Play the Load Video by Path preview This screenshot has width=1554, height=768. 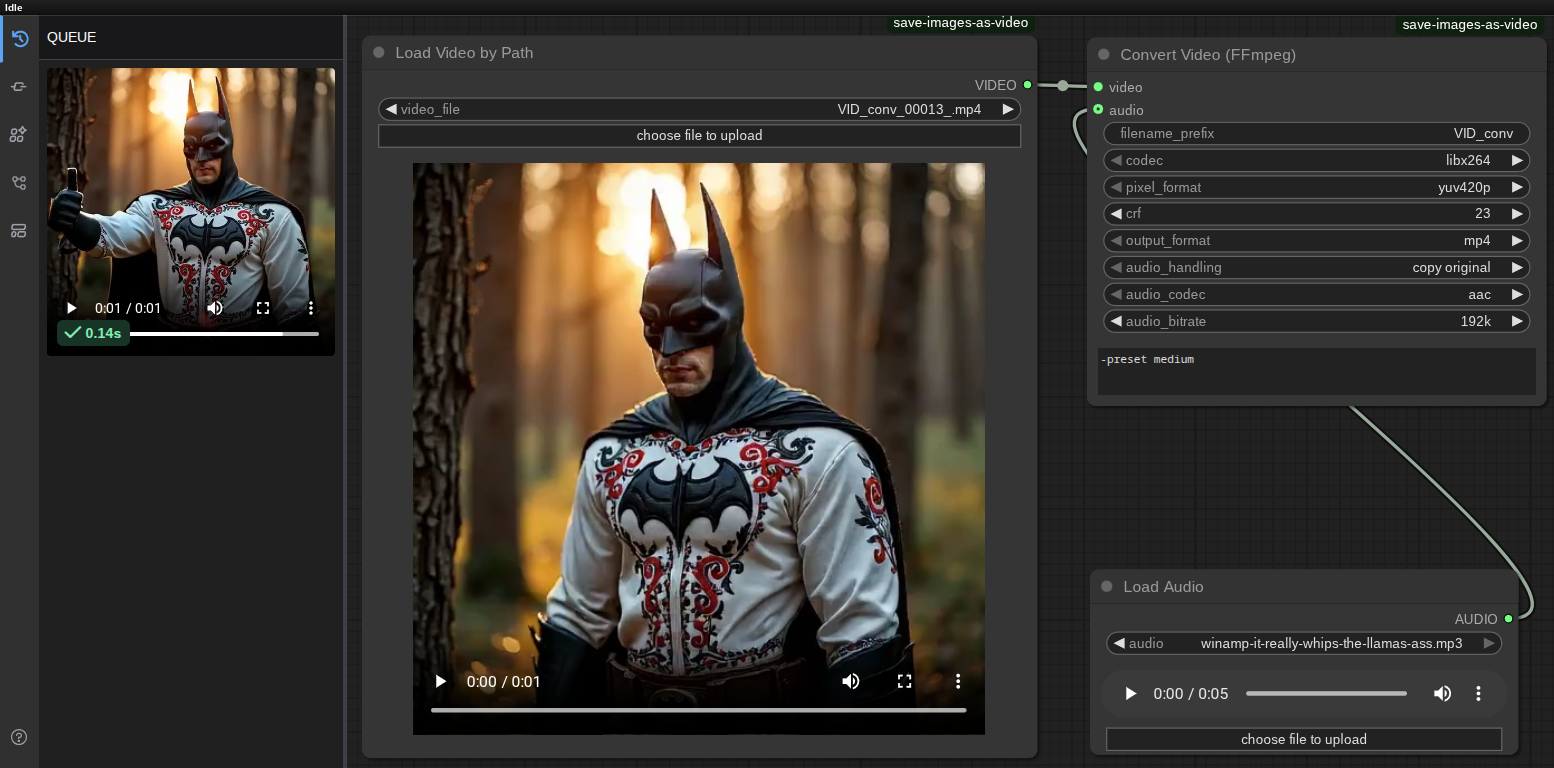click(441, 681)
